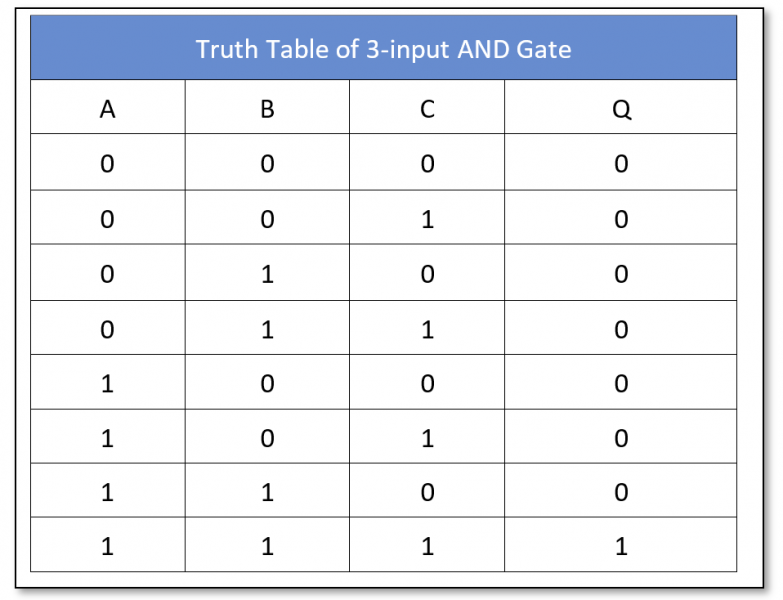Click the table title header banner
This screenshot has height=600, width=783.
pos(383,47)
